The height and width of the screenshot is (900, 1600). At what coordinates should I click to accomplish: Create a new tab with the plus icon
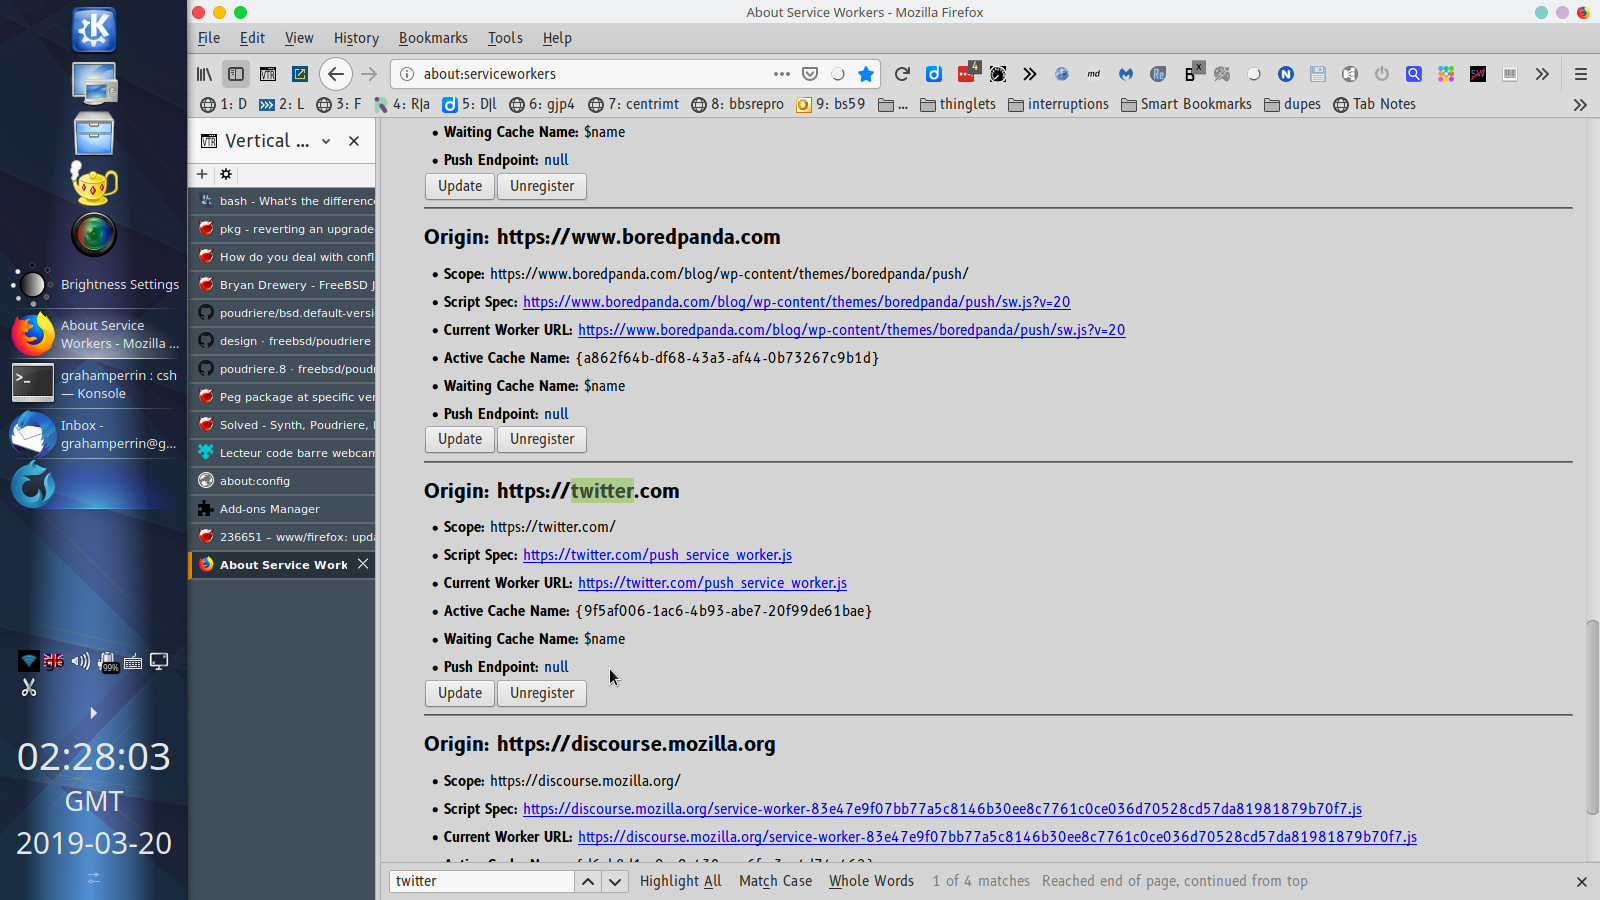pyautogui.click(x=201, y=174)
